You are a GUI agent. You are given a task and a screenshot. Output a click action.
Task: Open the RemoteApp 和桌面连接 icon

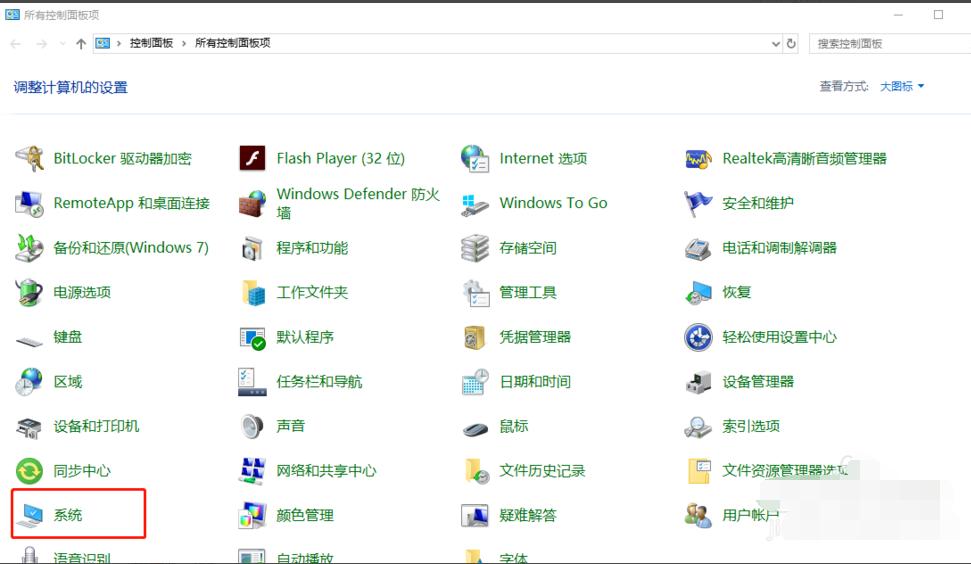tap(29, 203)
